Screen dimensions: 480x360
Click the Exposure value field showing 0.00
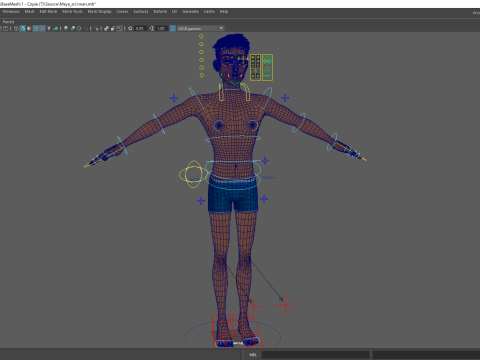pos(140,28)
